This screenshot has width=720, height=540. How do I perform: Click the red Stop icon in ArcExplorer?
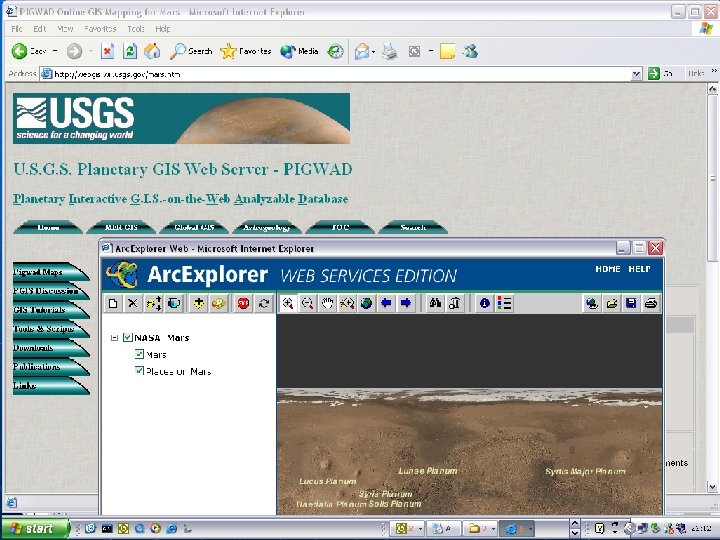243,303
